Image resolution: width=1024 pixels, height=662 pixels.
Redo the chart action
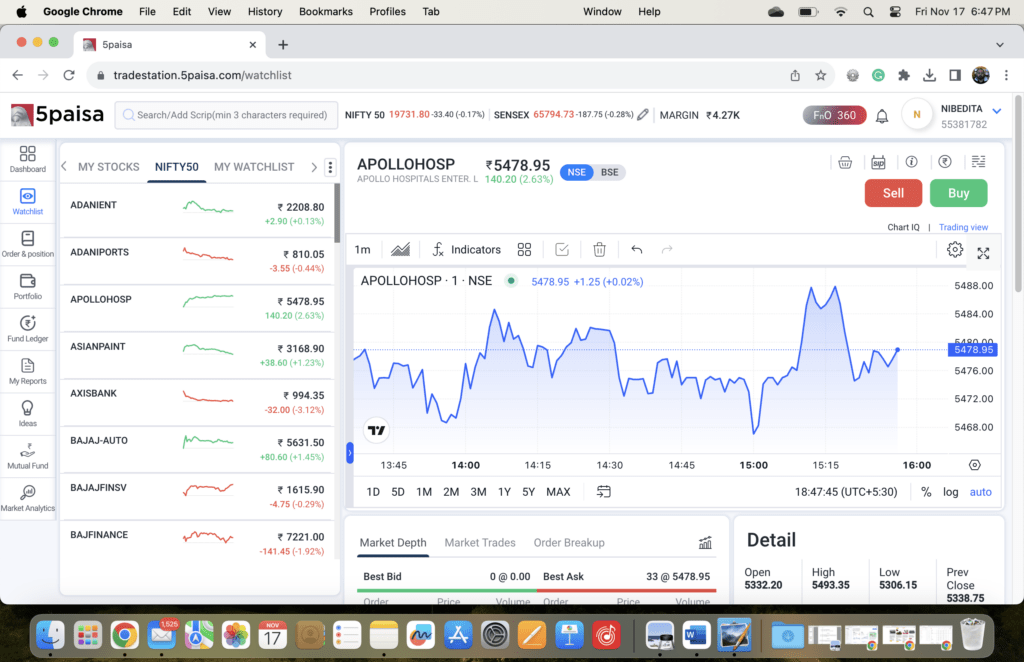(x=667, y=249)
